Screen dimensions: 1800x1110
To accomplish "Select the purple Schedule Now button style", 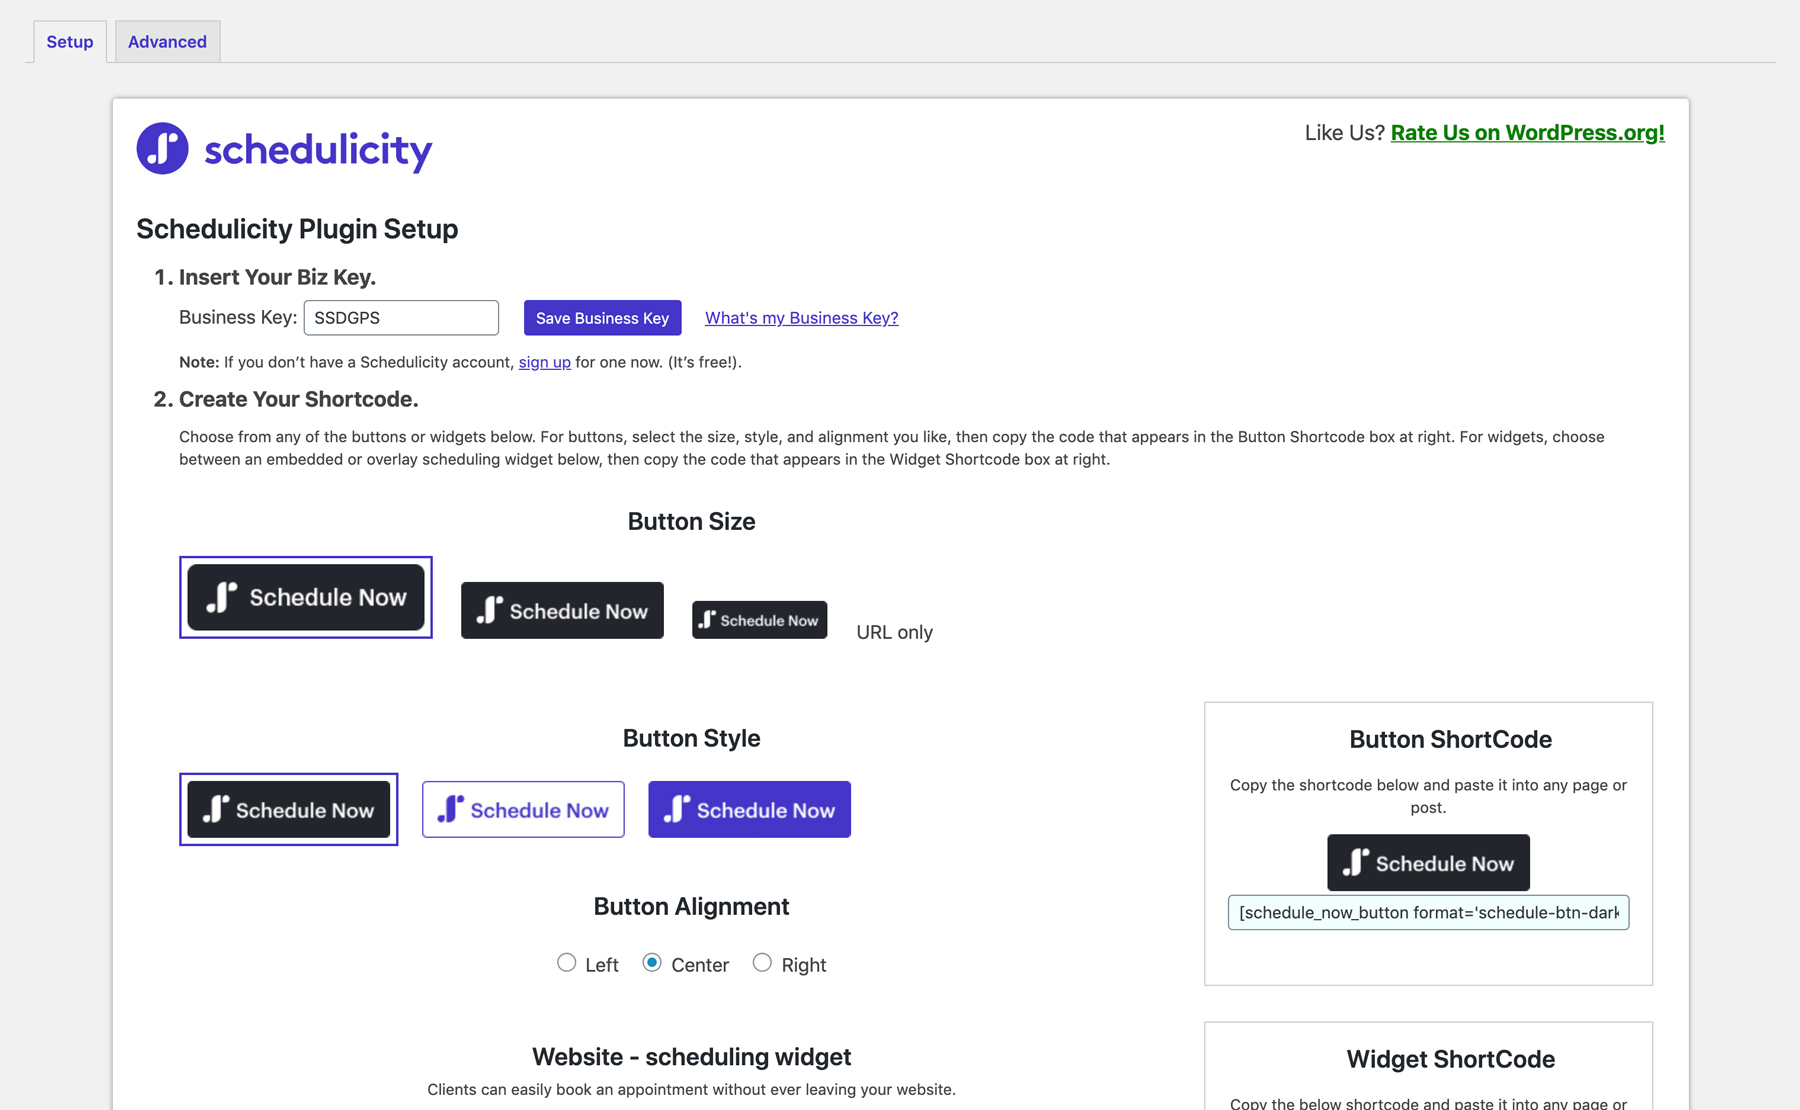I will pos(749,809).
